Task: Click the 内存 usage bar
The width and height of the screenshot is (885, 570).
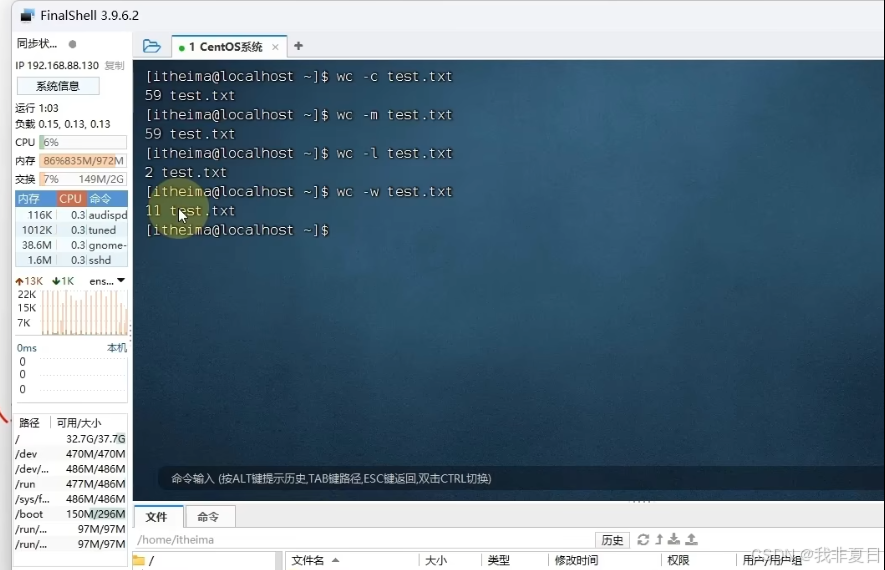Action: [83, 161]
